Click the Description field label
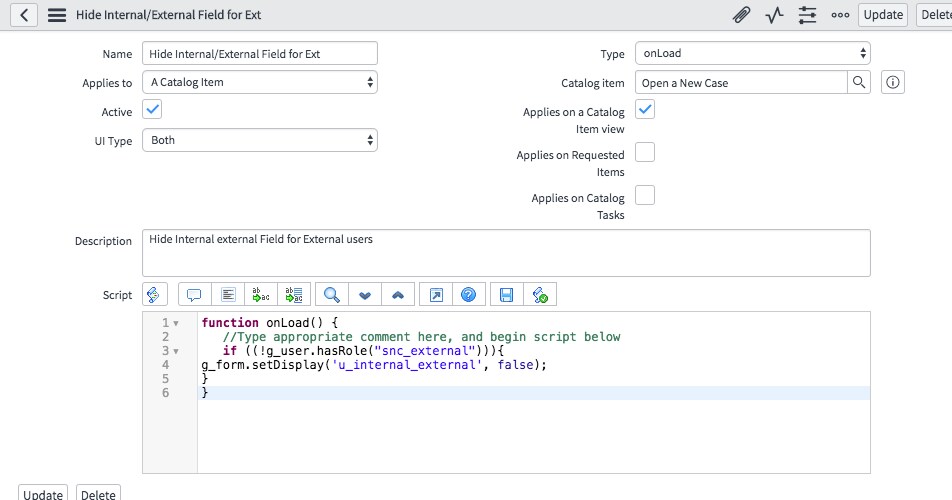The height and width of the screenshot is (500, 952). click(103, 241)
